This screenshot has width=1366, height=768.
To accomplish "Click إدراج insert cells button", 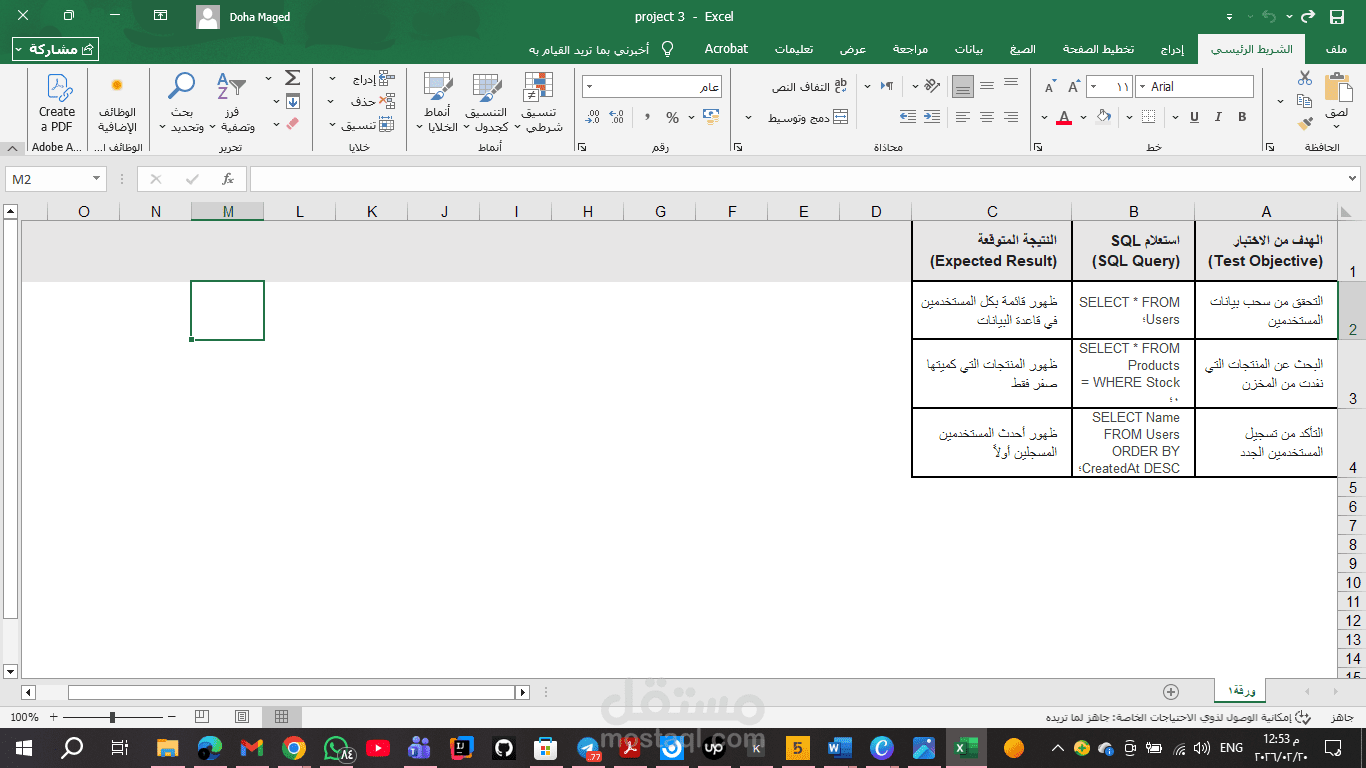I will 374,79.
